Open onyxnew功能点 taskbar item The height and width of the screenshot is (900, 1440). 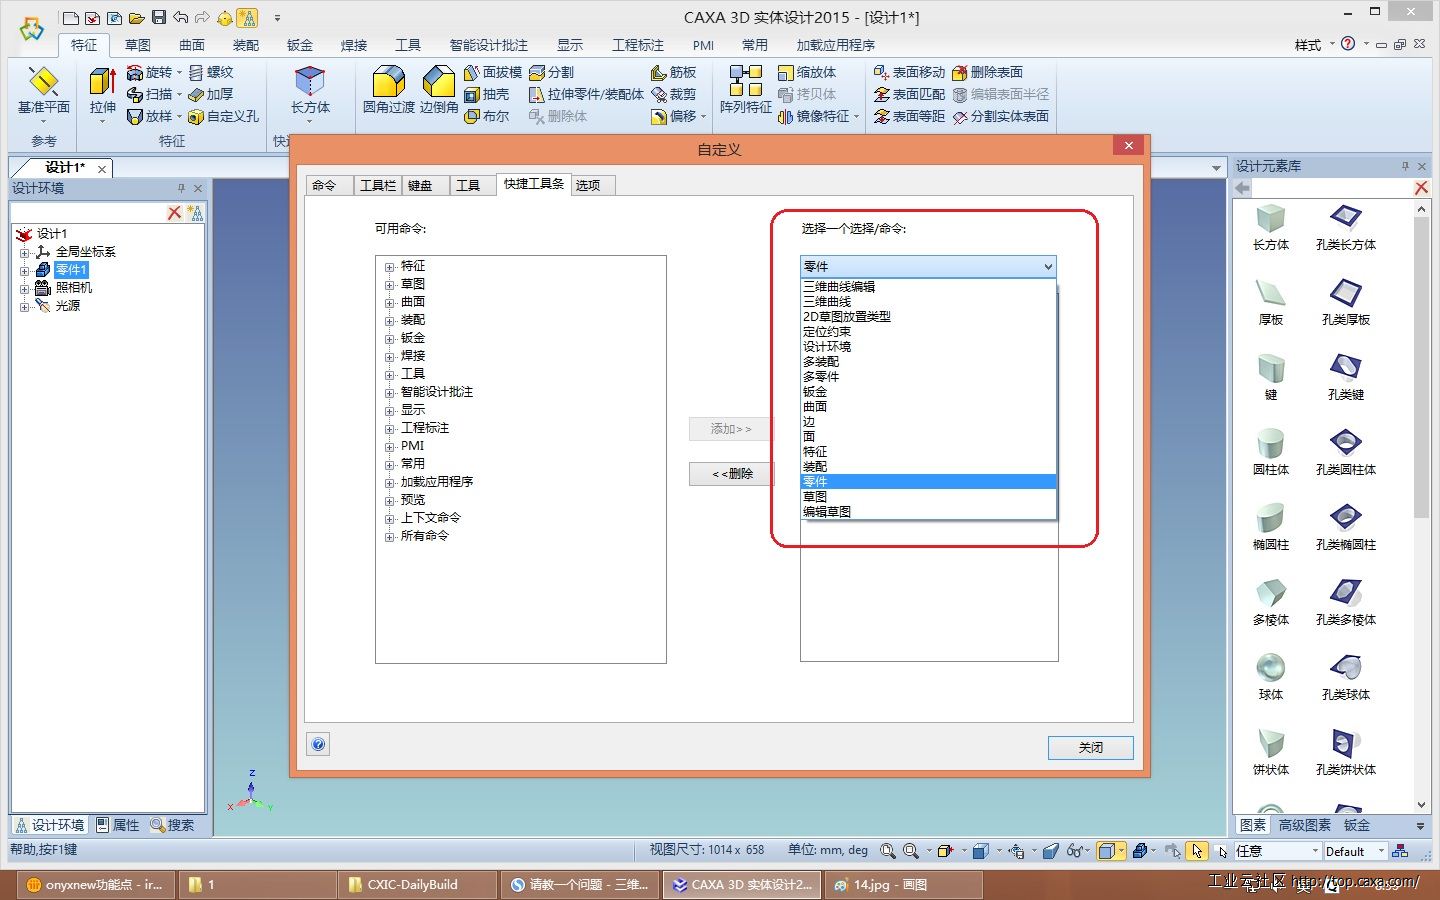[x=97, y=885]
